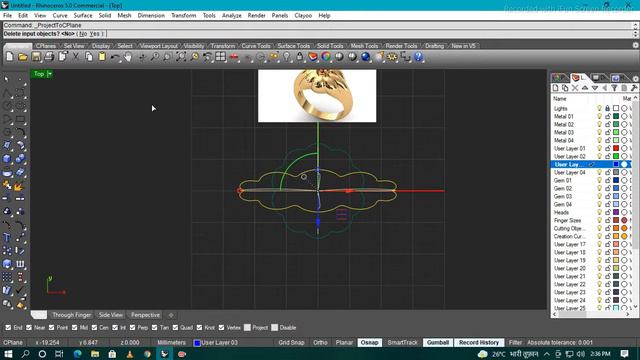Image resolution: width=640 pixels, height=360 pixels.
Task: Toggle Grid Snap in status bar
Action: point(291,342)
